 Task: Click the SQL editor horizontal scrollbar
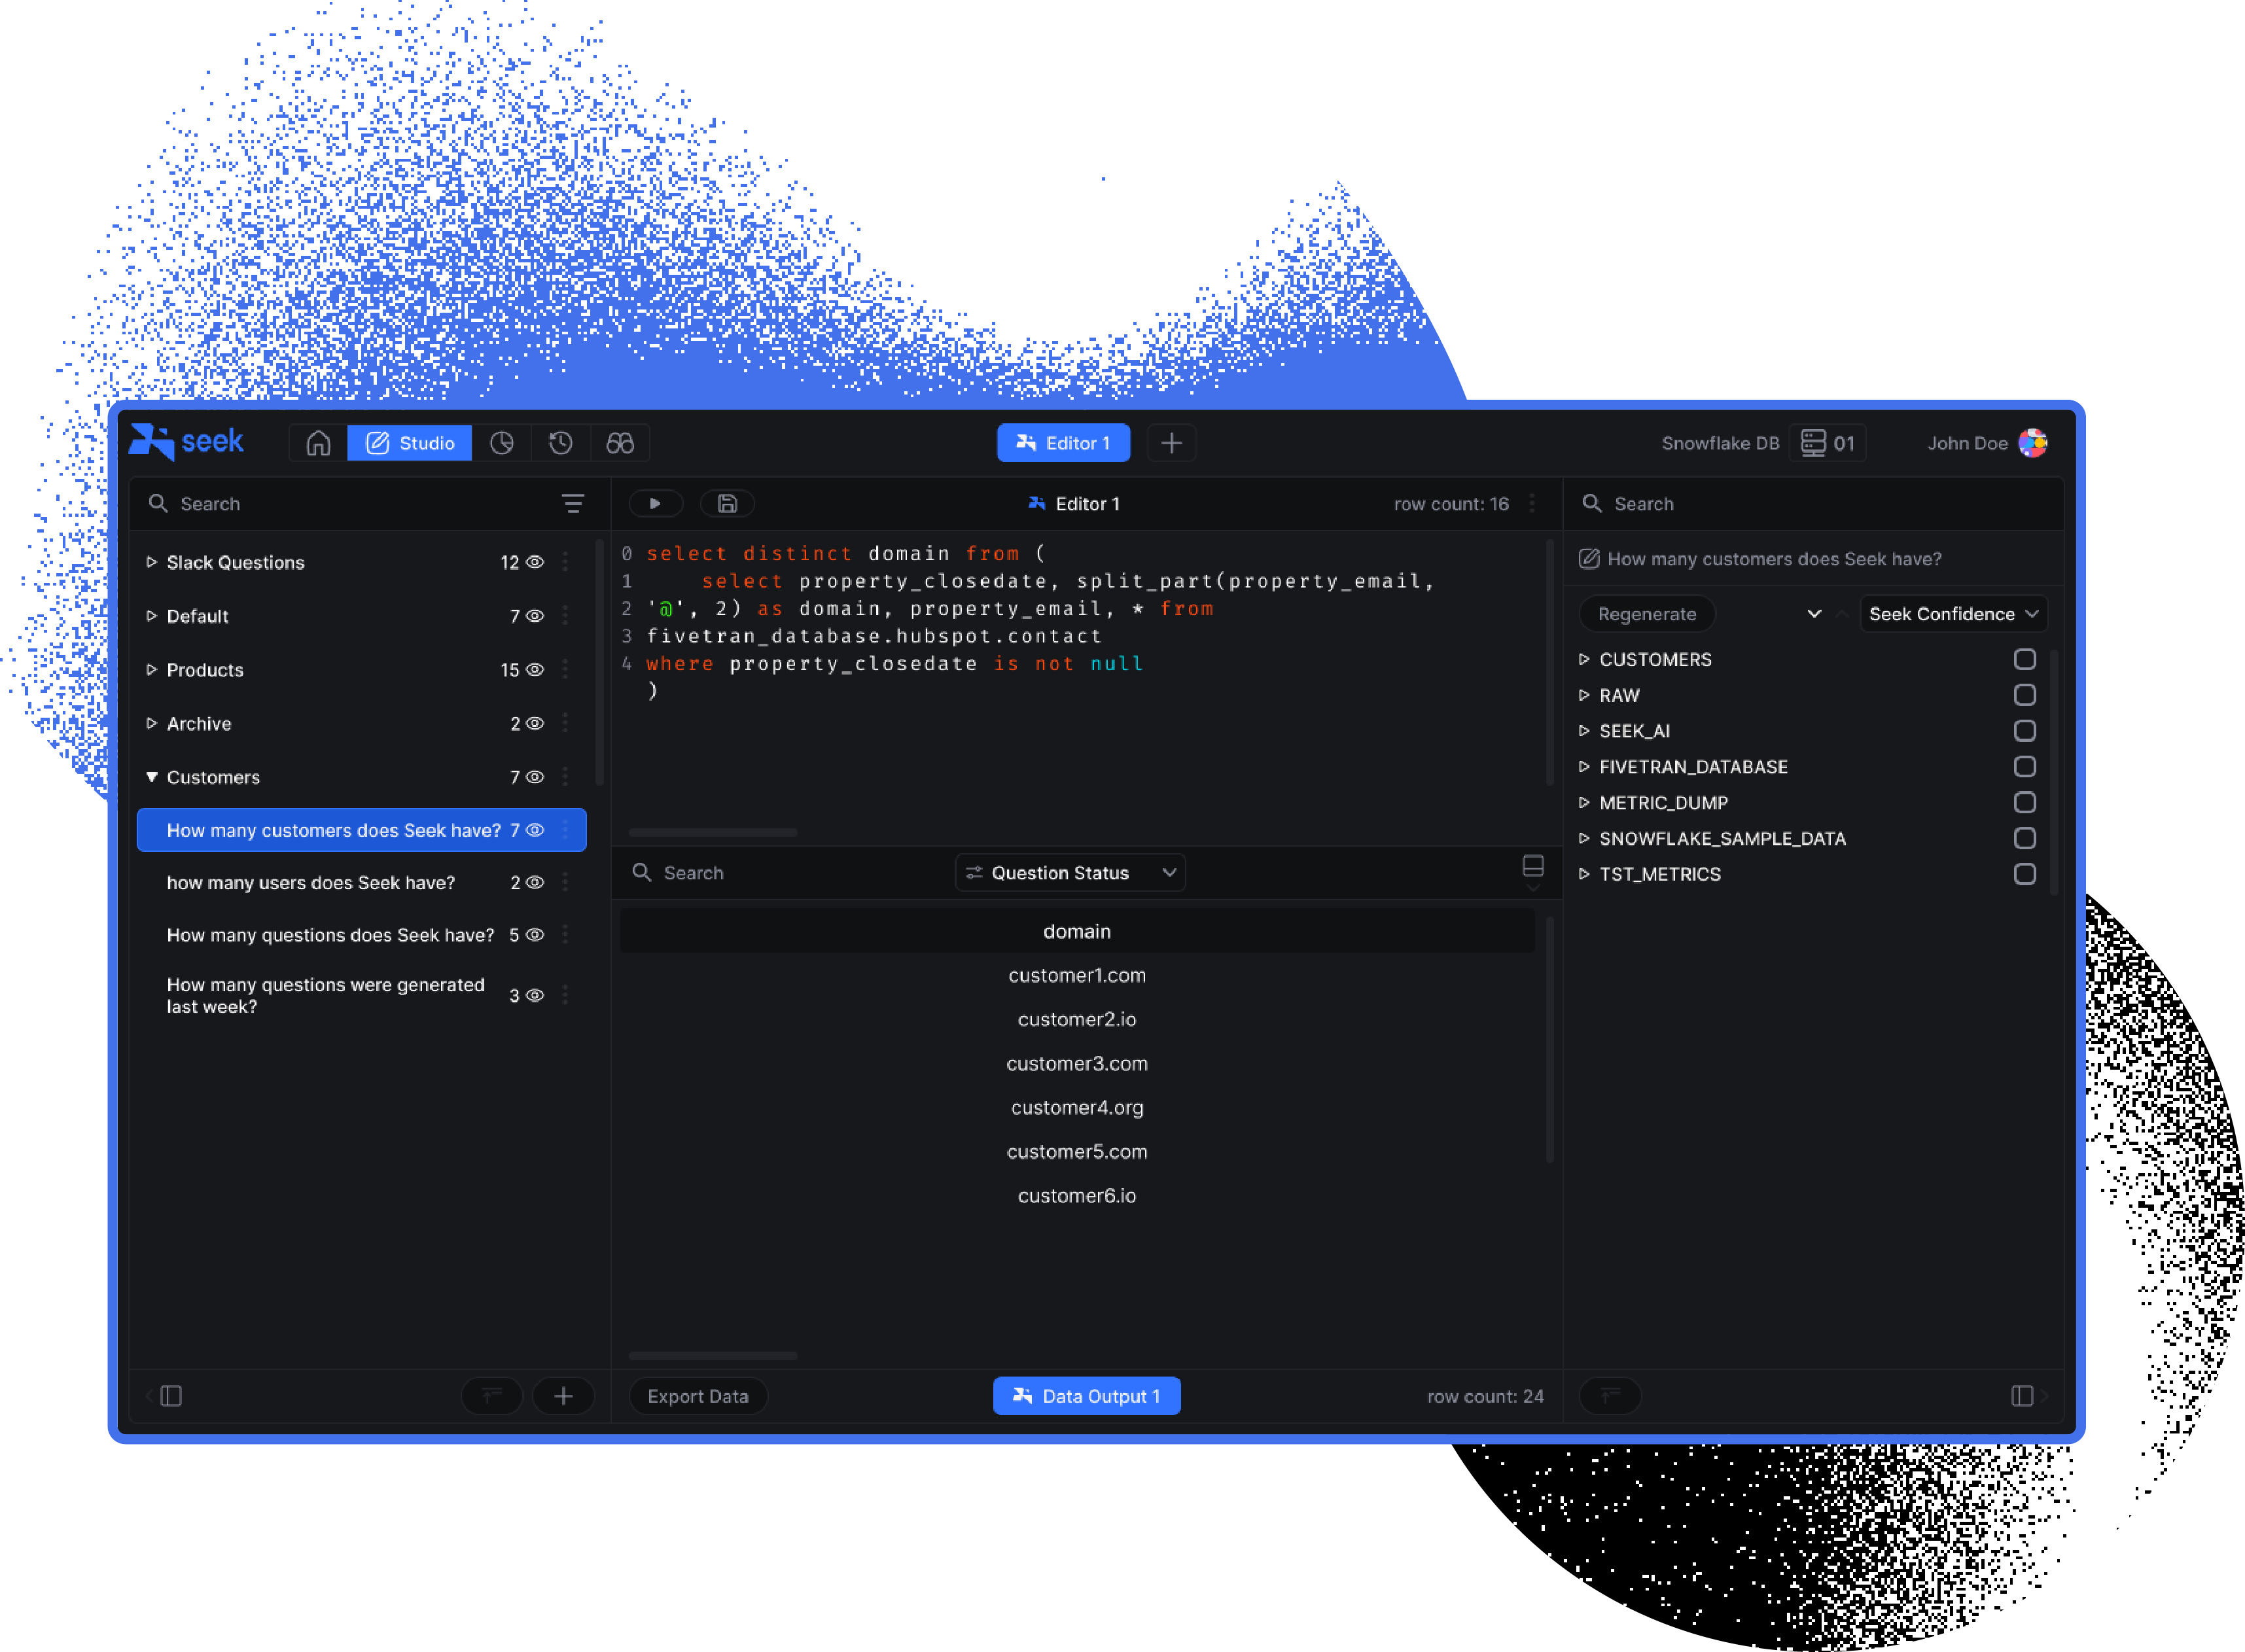(713, 832)
